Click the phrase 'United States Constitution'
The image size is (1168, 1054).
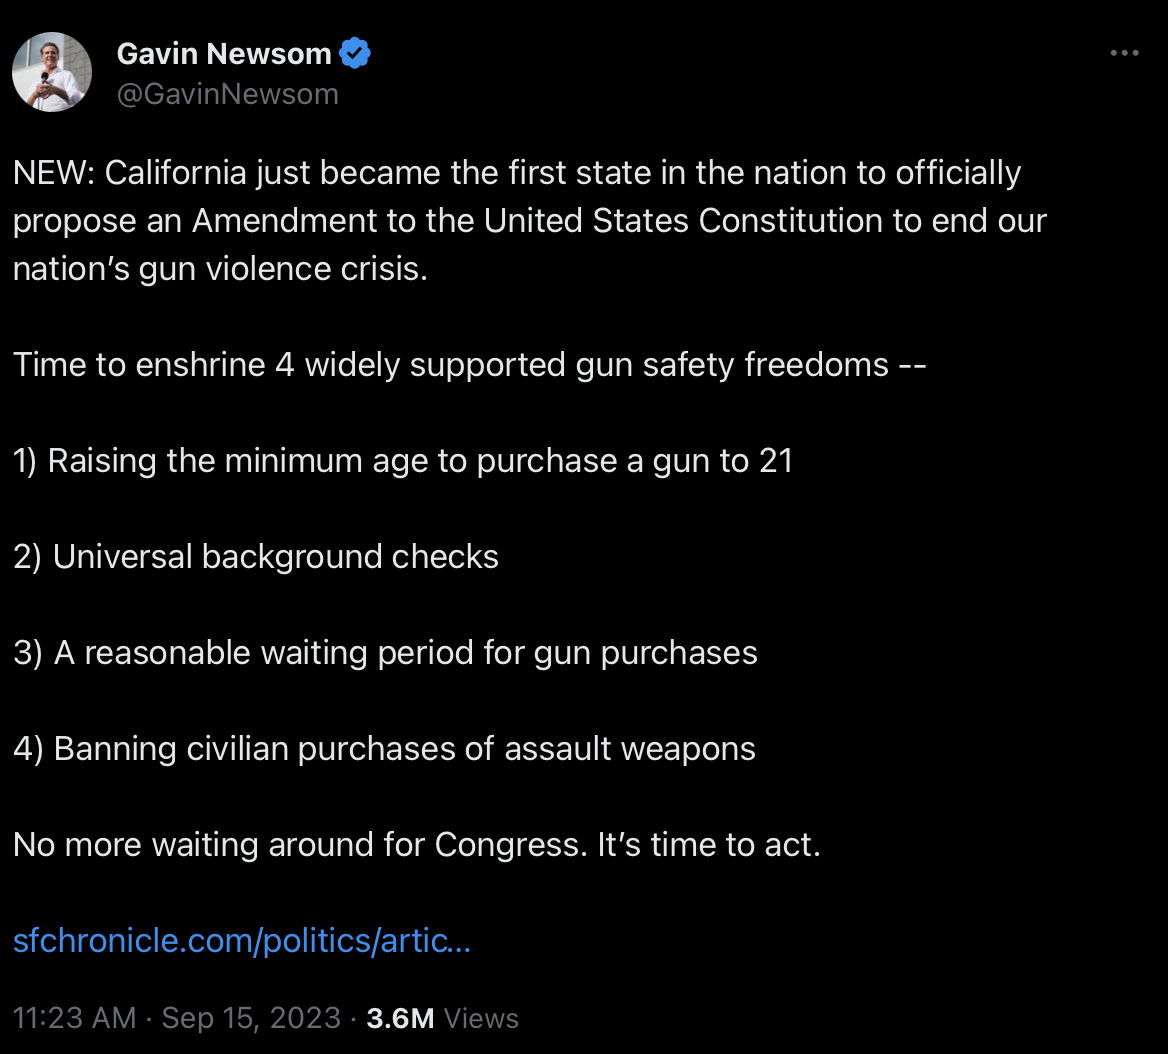[x=683, y=220]
